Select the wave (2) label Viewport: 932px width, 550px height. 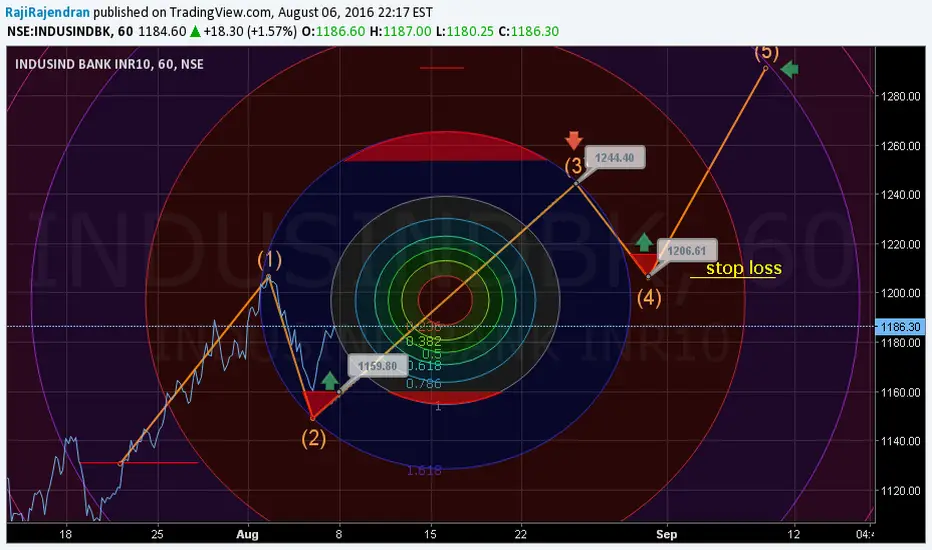[x=313, y=438]
